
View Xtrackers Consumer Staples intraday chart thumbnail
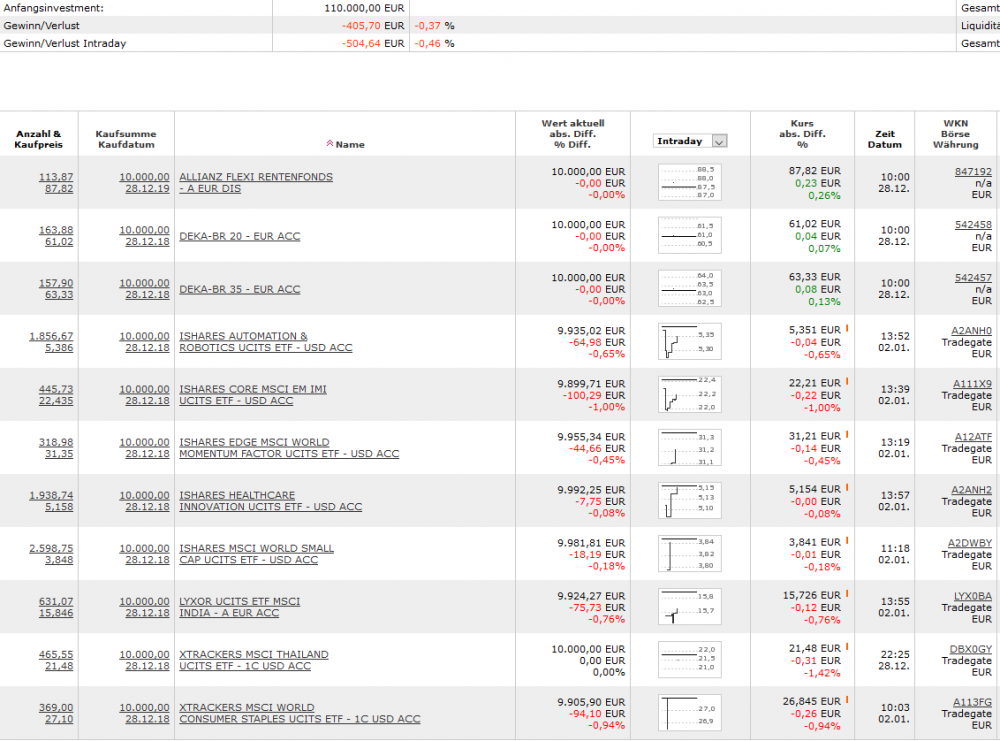coord(689,712)
